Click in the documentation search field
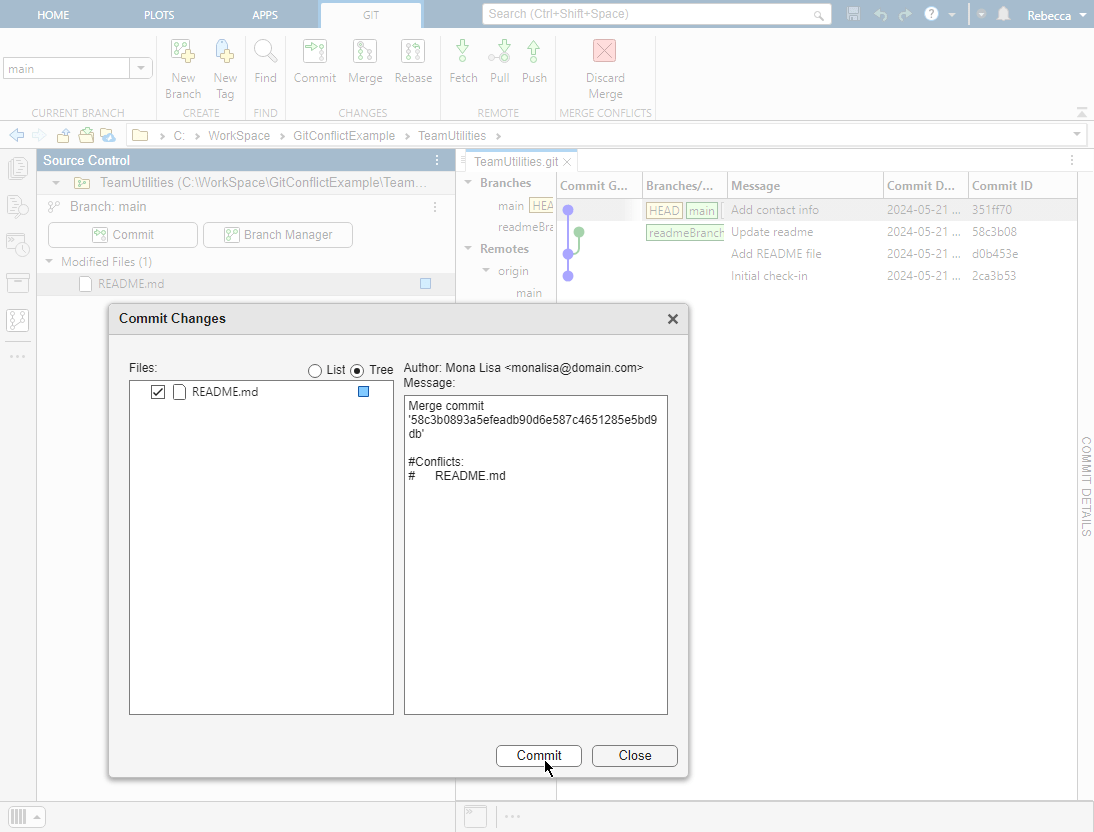Viewport: 1094px width, 832px height. click(x=646, y=15)
